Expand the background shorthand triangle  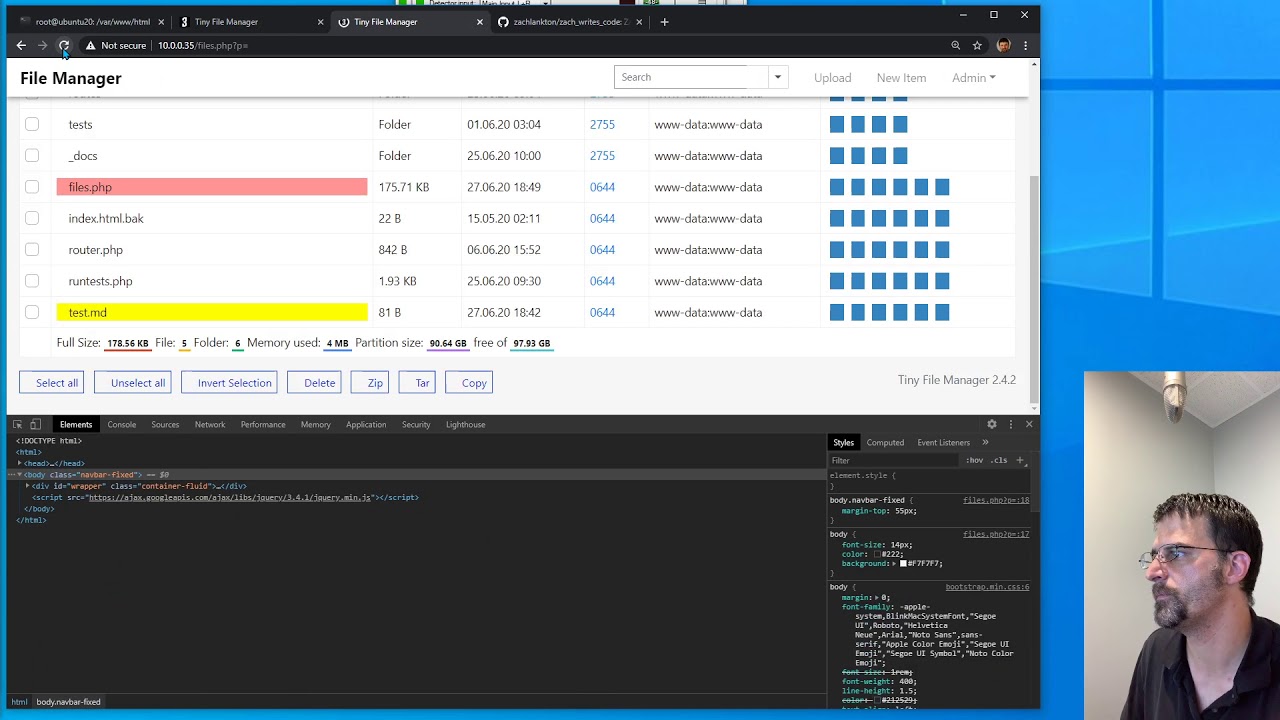[x=896, y=563]
